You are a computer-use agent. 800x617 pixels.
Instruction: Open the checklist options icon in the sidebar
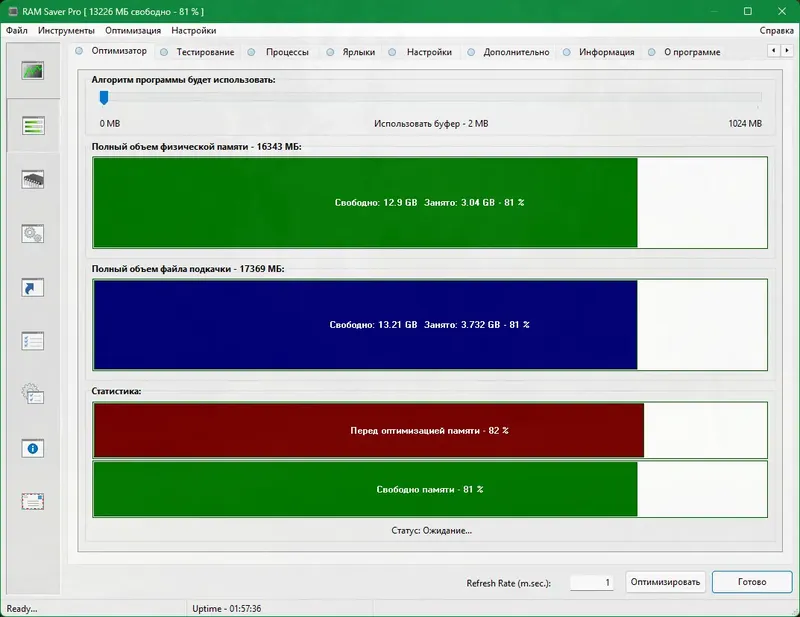click(35, 340)
